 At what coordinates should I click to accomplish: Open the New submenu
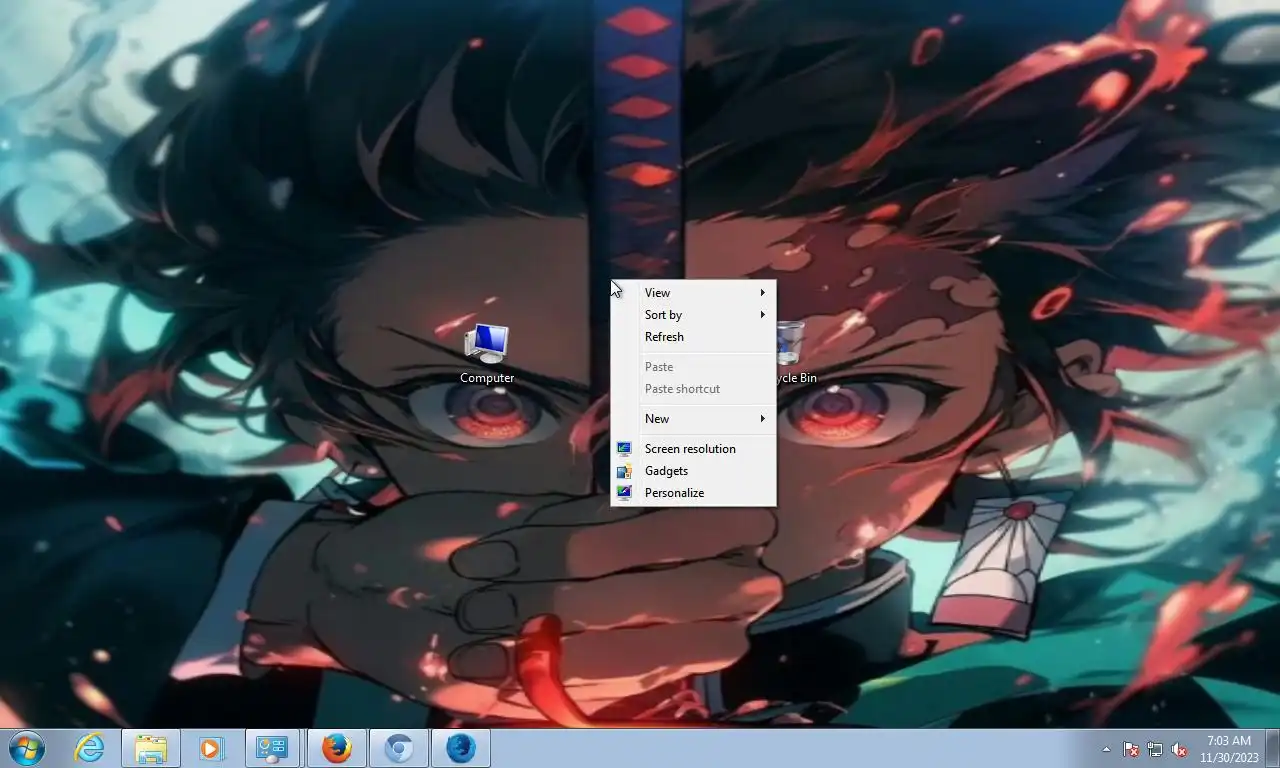[x=693, y=419]
